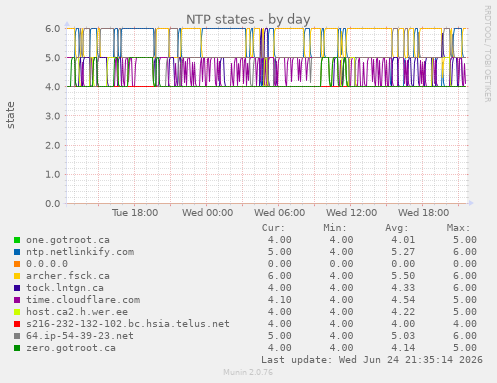The image size is (497, 383).
Task: Select the tock.lntgn.ca legend label
Action: pyautogui.click(x=65, y=288)
